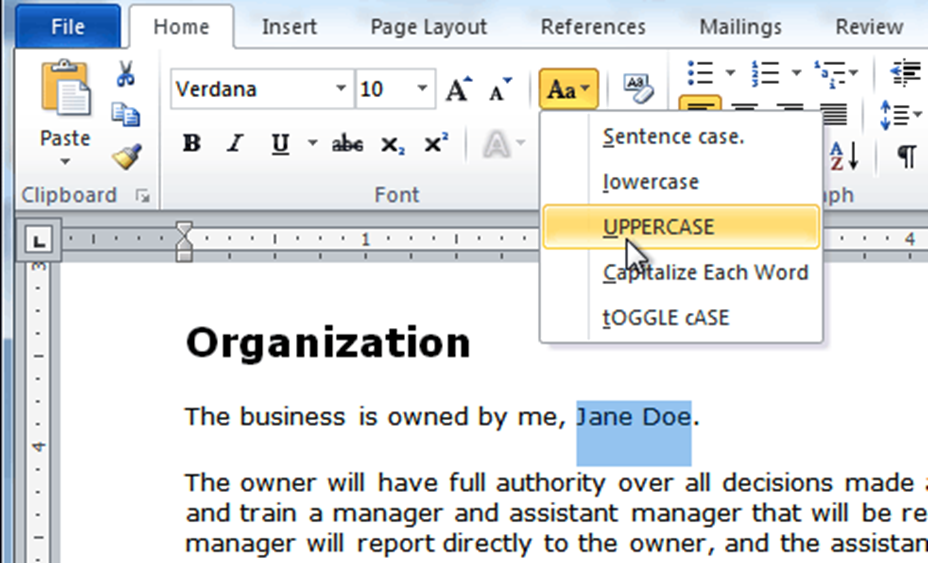Click the Text Effects A icon
This screenshot has width=928, height=563.
[496, 144]
